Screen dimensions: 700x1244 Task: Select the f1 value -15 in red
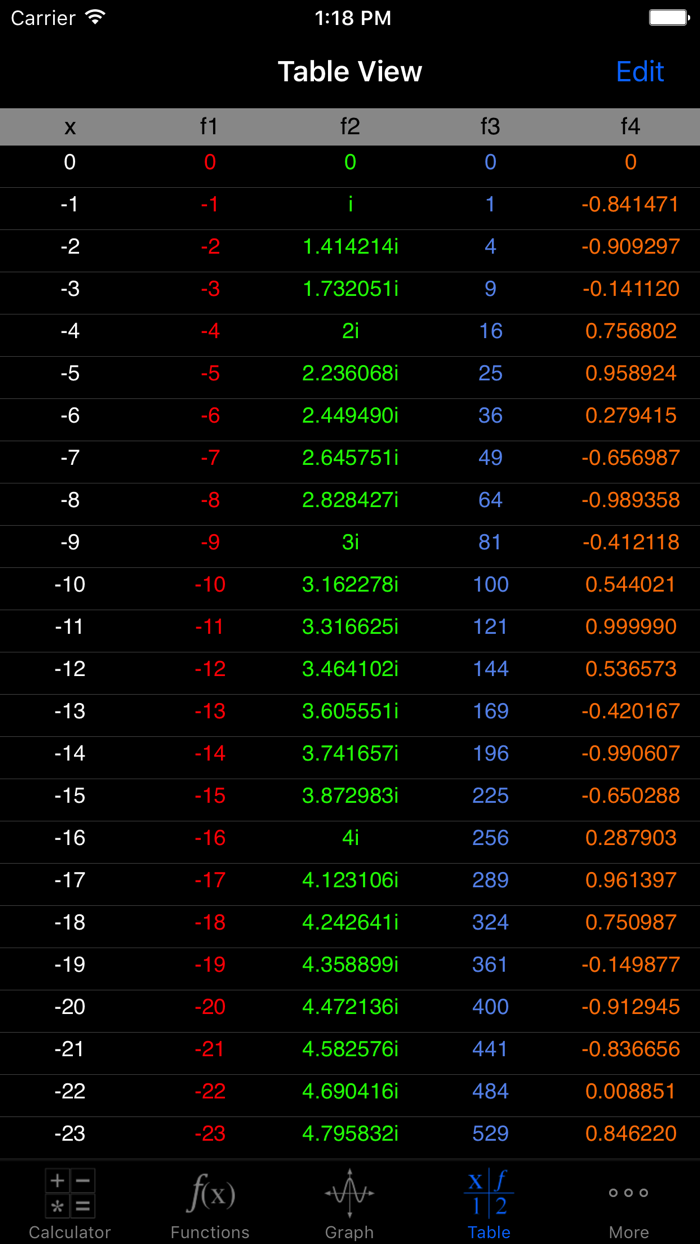tap(210, 796)
